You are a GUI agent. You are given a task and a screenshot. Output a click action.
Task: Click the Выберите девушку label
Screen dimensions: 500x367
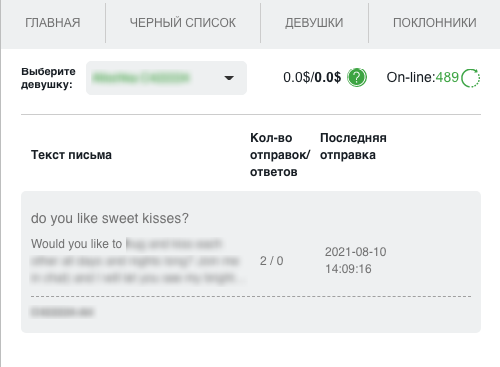pos(48,78)
